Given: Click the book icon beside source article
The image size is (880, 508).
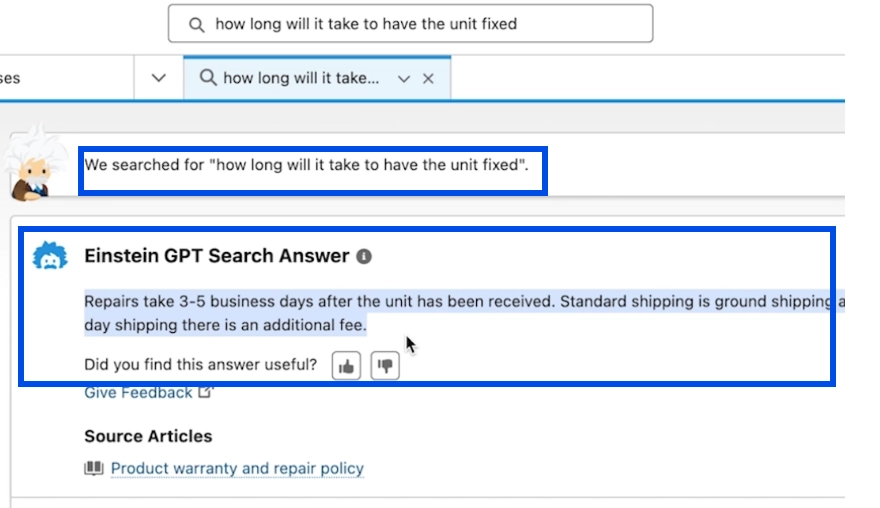Looking at the screenshot, I should click(94, 468).
